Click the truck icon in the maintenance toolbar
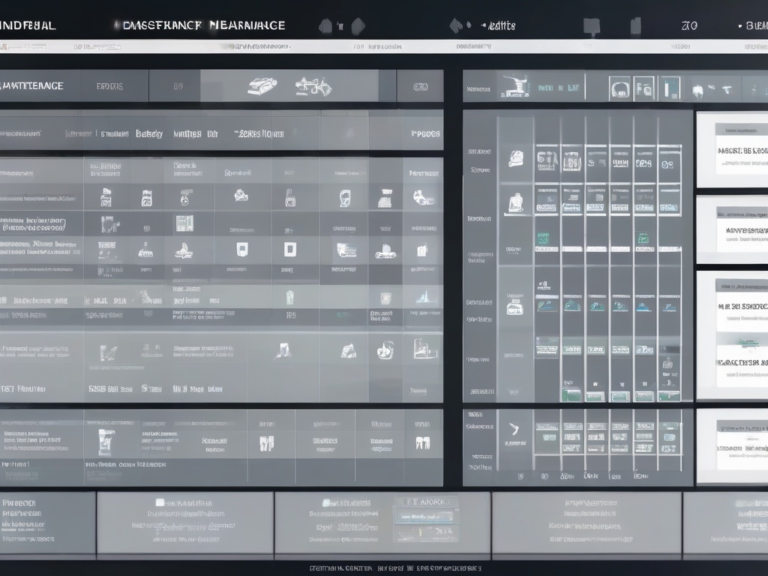 tap(263, 87)
